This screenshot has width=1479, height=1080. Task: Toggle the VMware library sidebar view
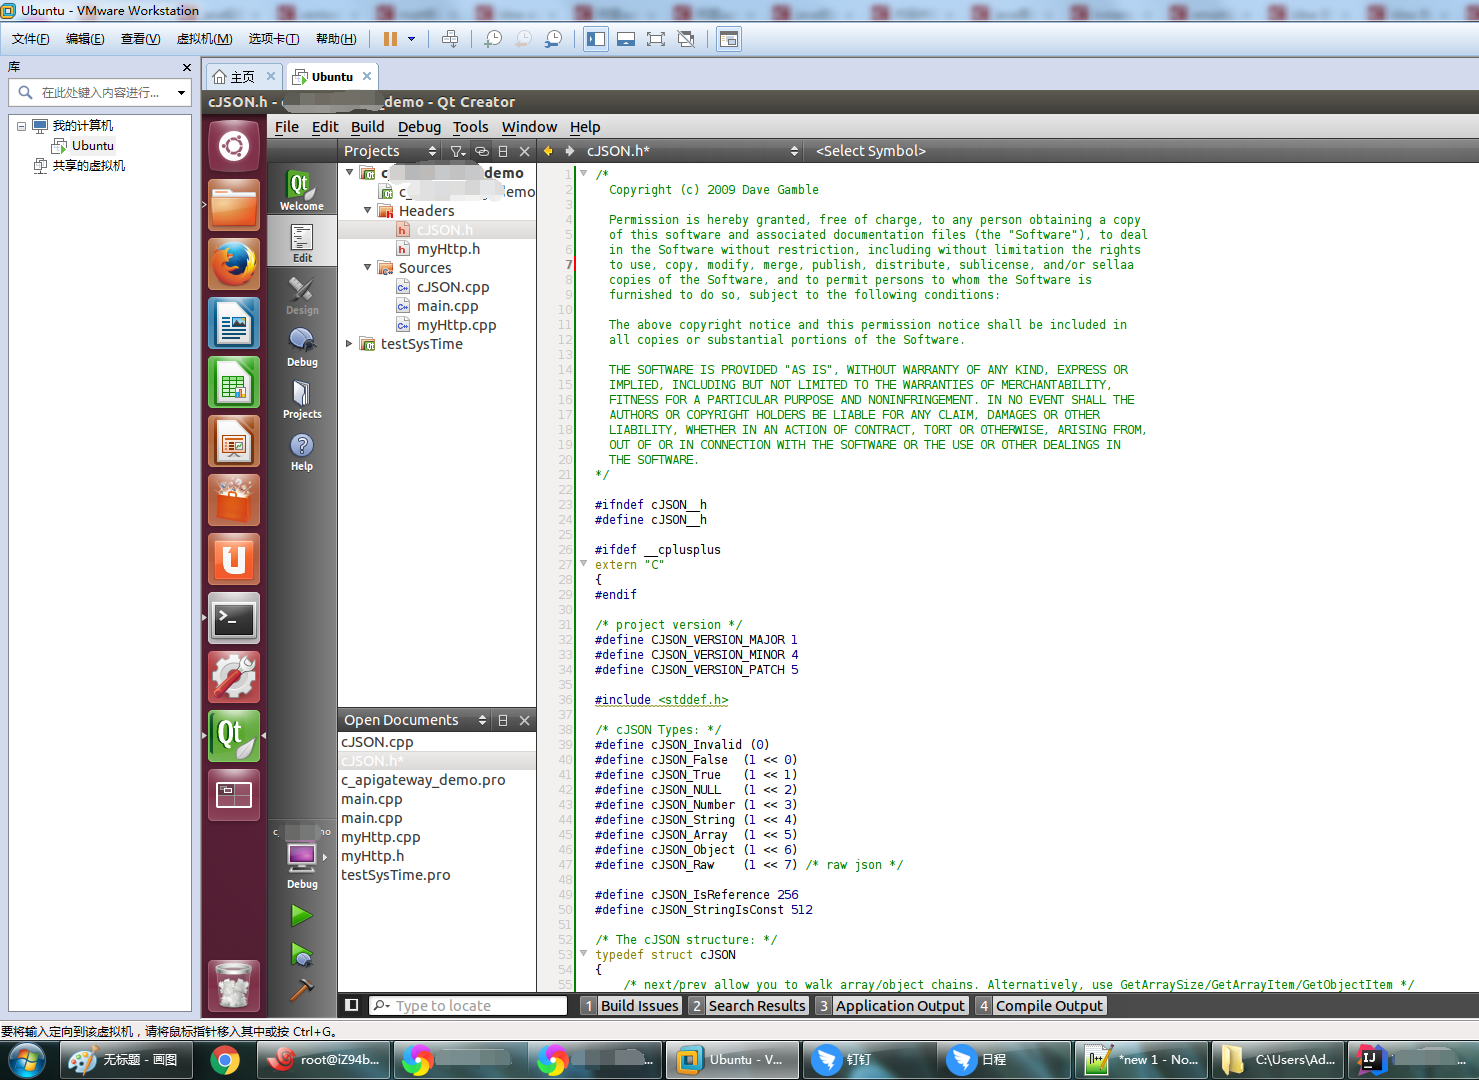[x=596, y=39]
